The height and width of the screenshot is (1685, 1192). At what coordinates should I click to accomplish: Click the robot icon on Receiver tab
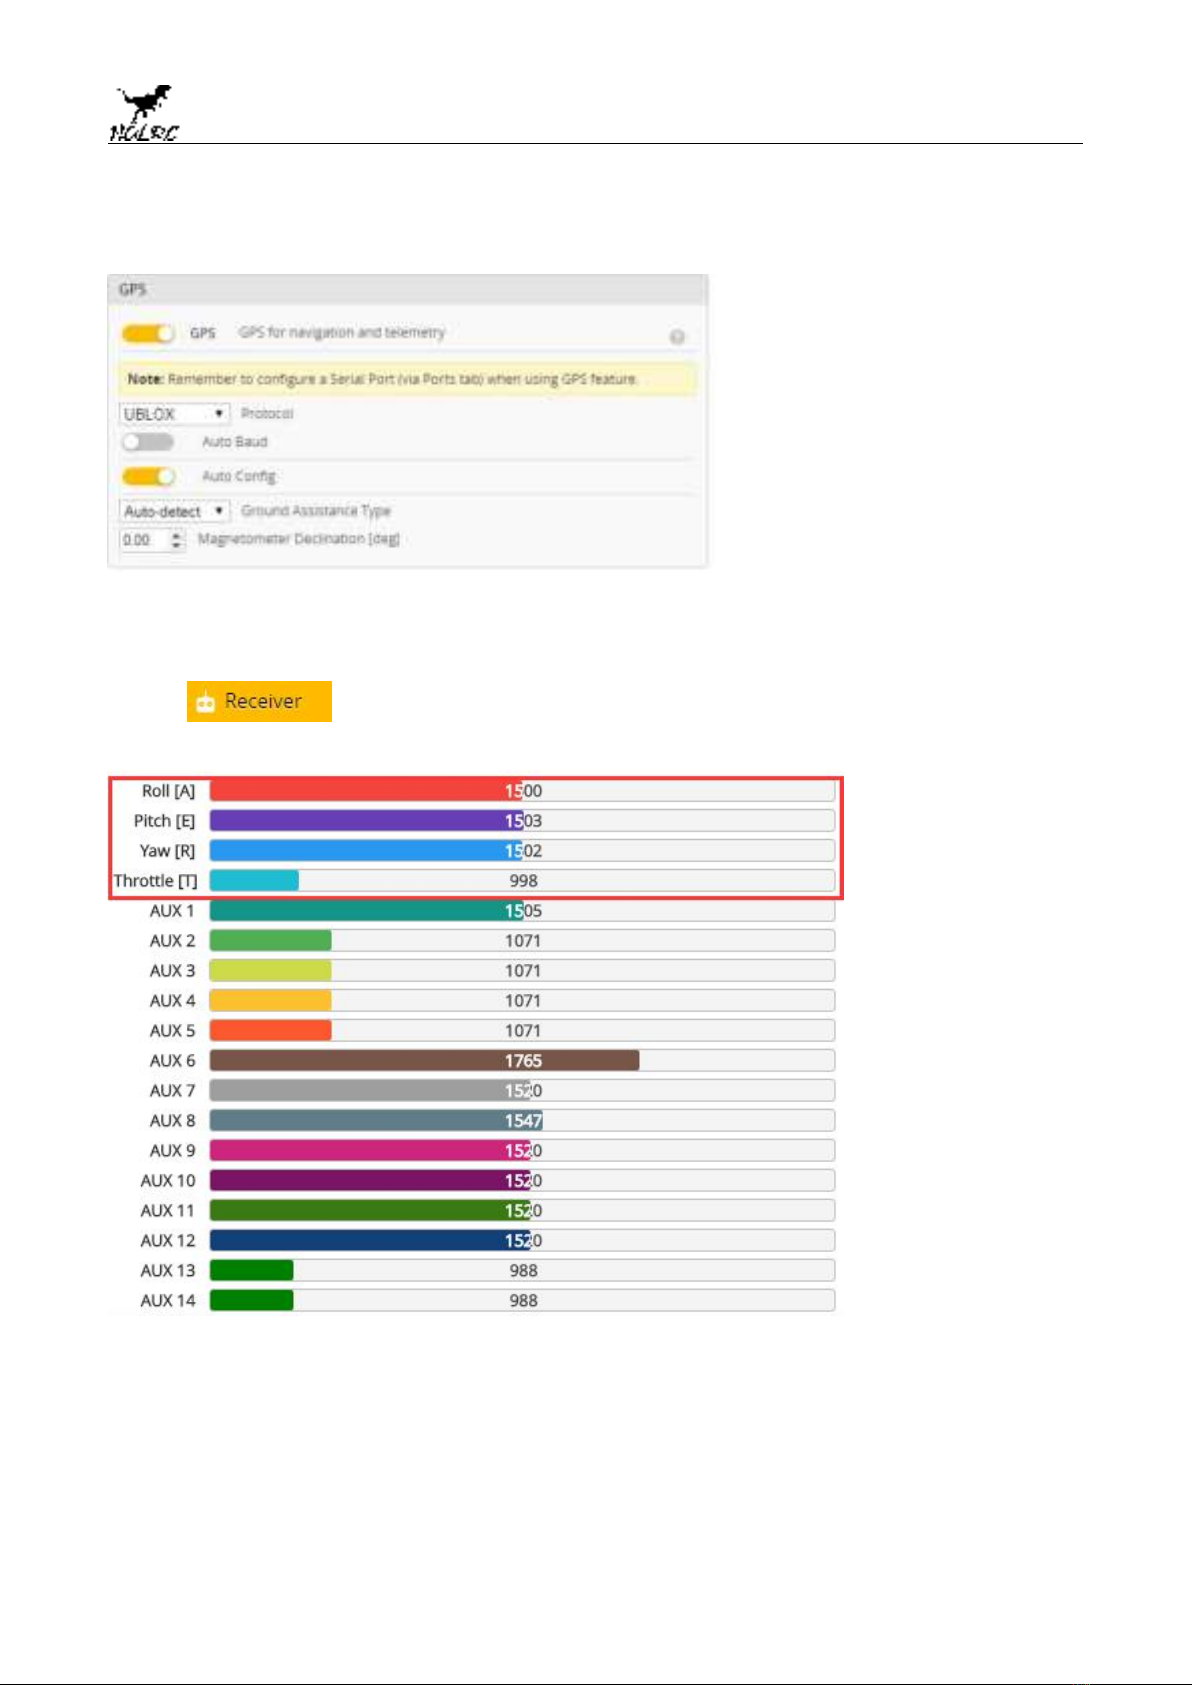[x=206, y=703]
